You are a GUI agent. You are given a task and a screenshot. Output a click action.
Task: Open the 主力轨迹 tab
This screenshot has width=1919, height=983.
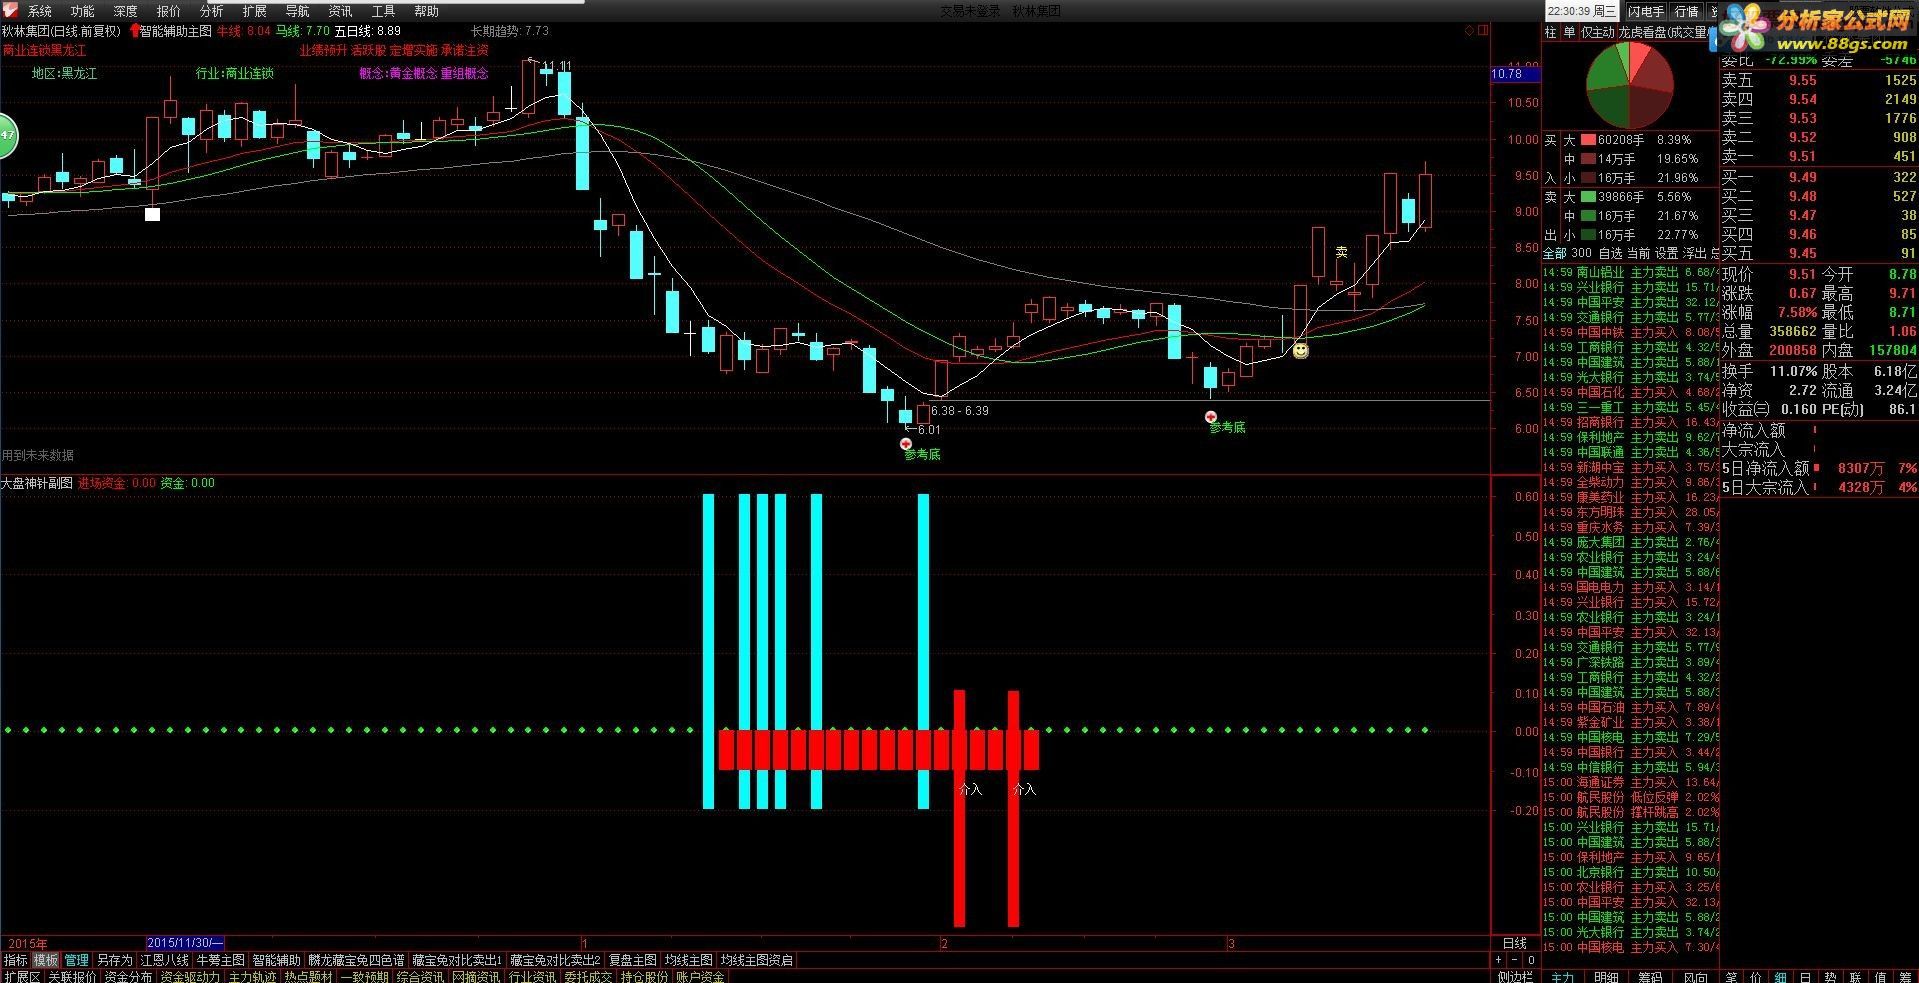(252, 976)
